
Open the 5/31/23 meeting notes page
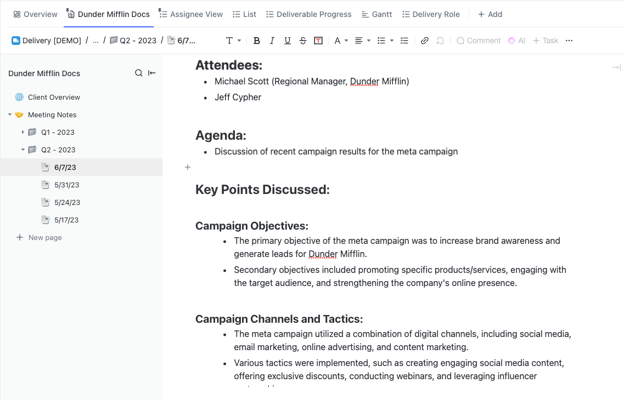[x=67, y=185]
